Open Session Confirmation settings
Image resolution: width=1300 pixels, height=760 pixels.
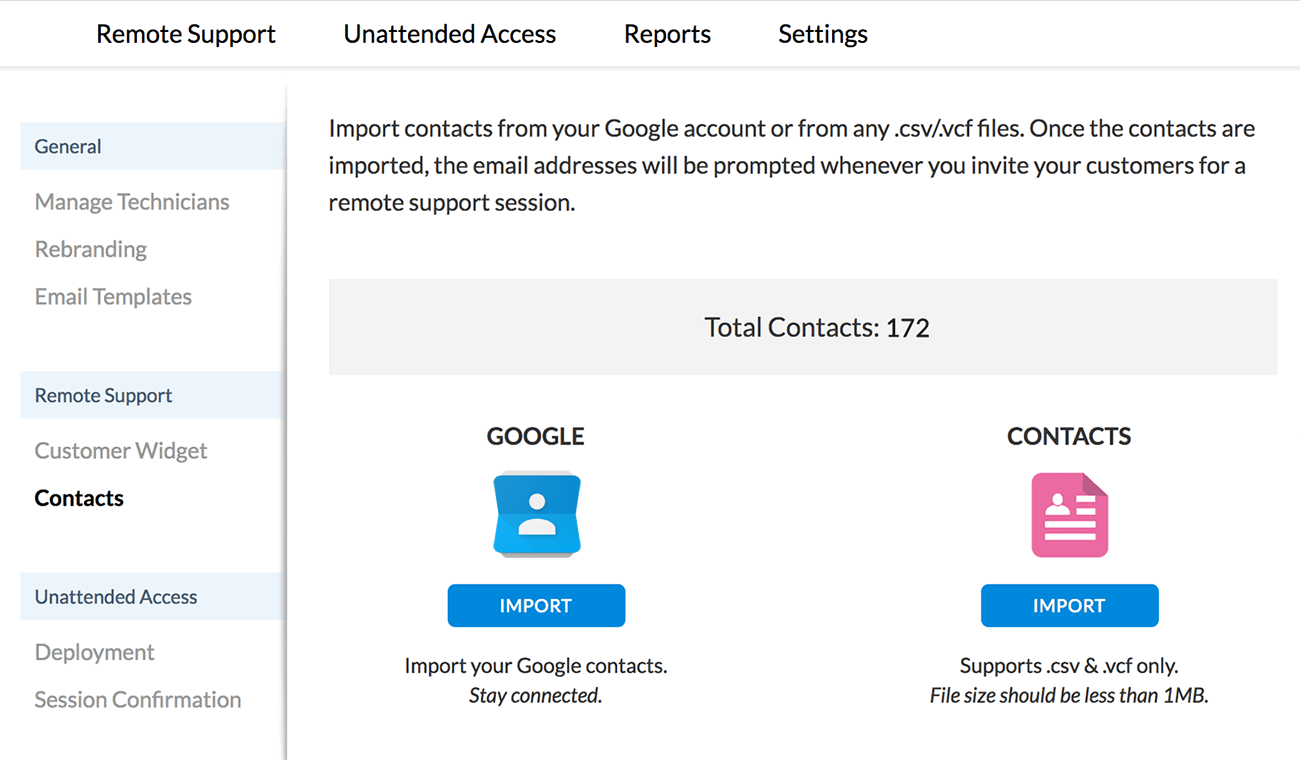pos(138,700)
